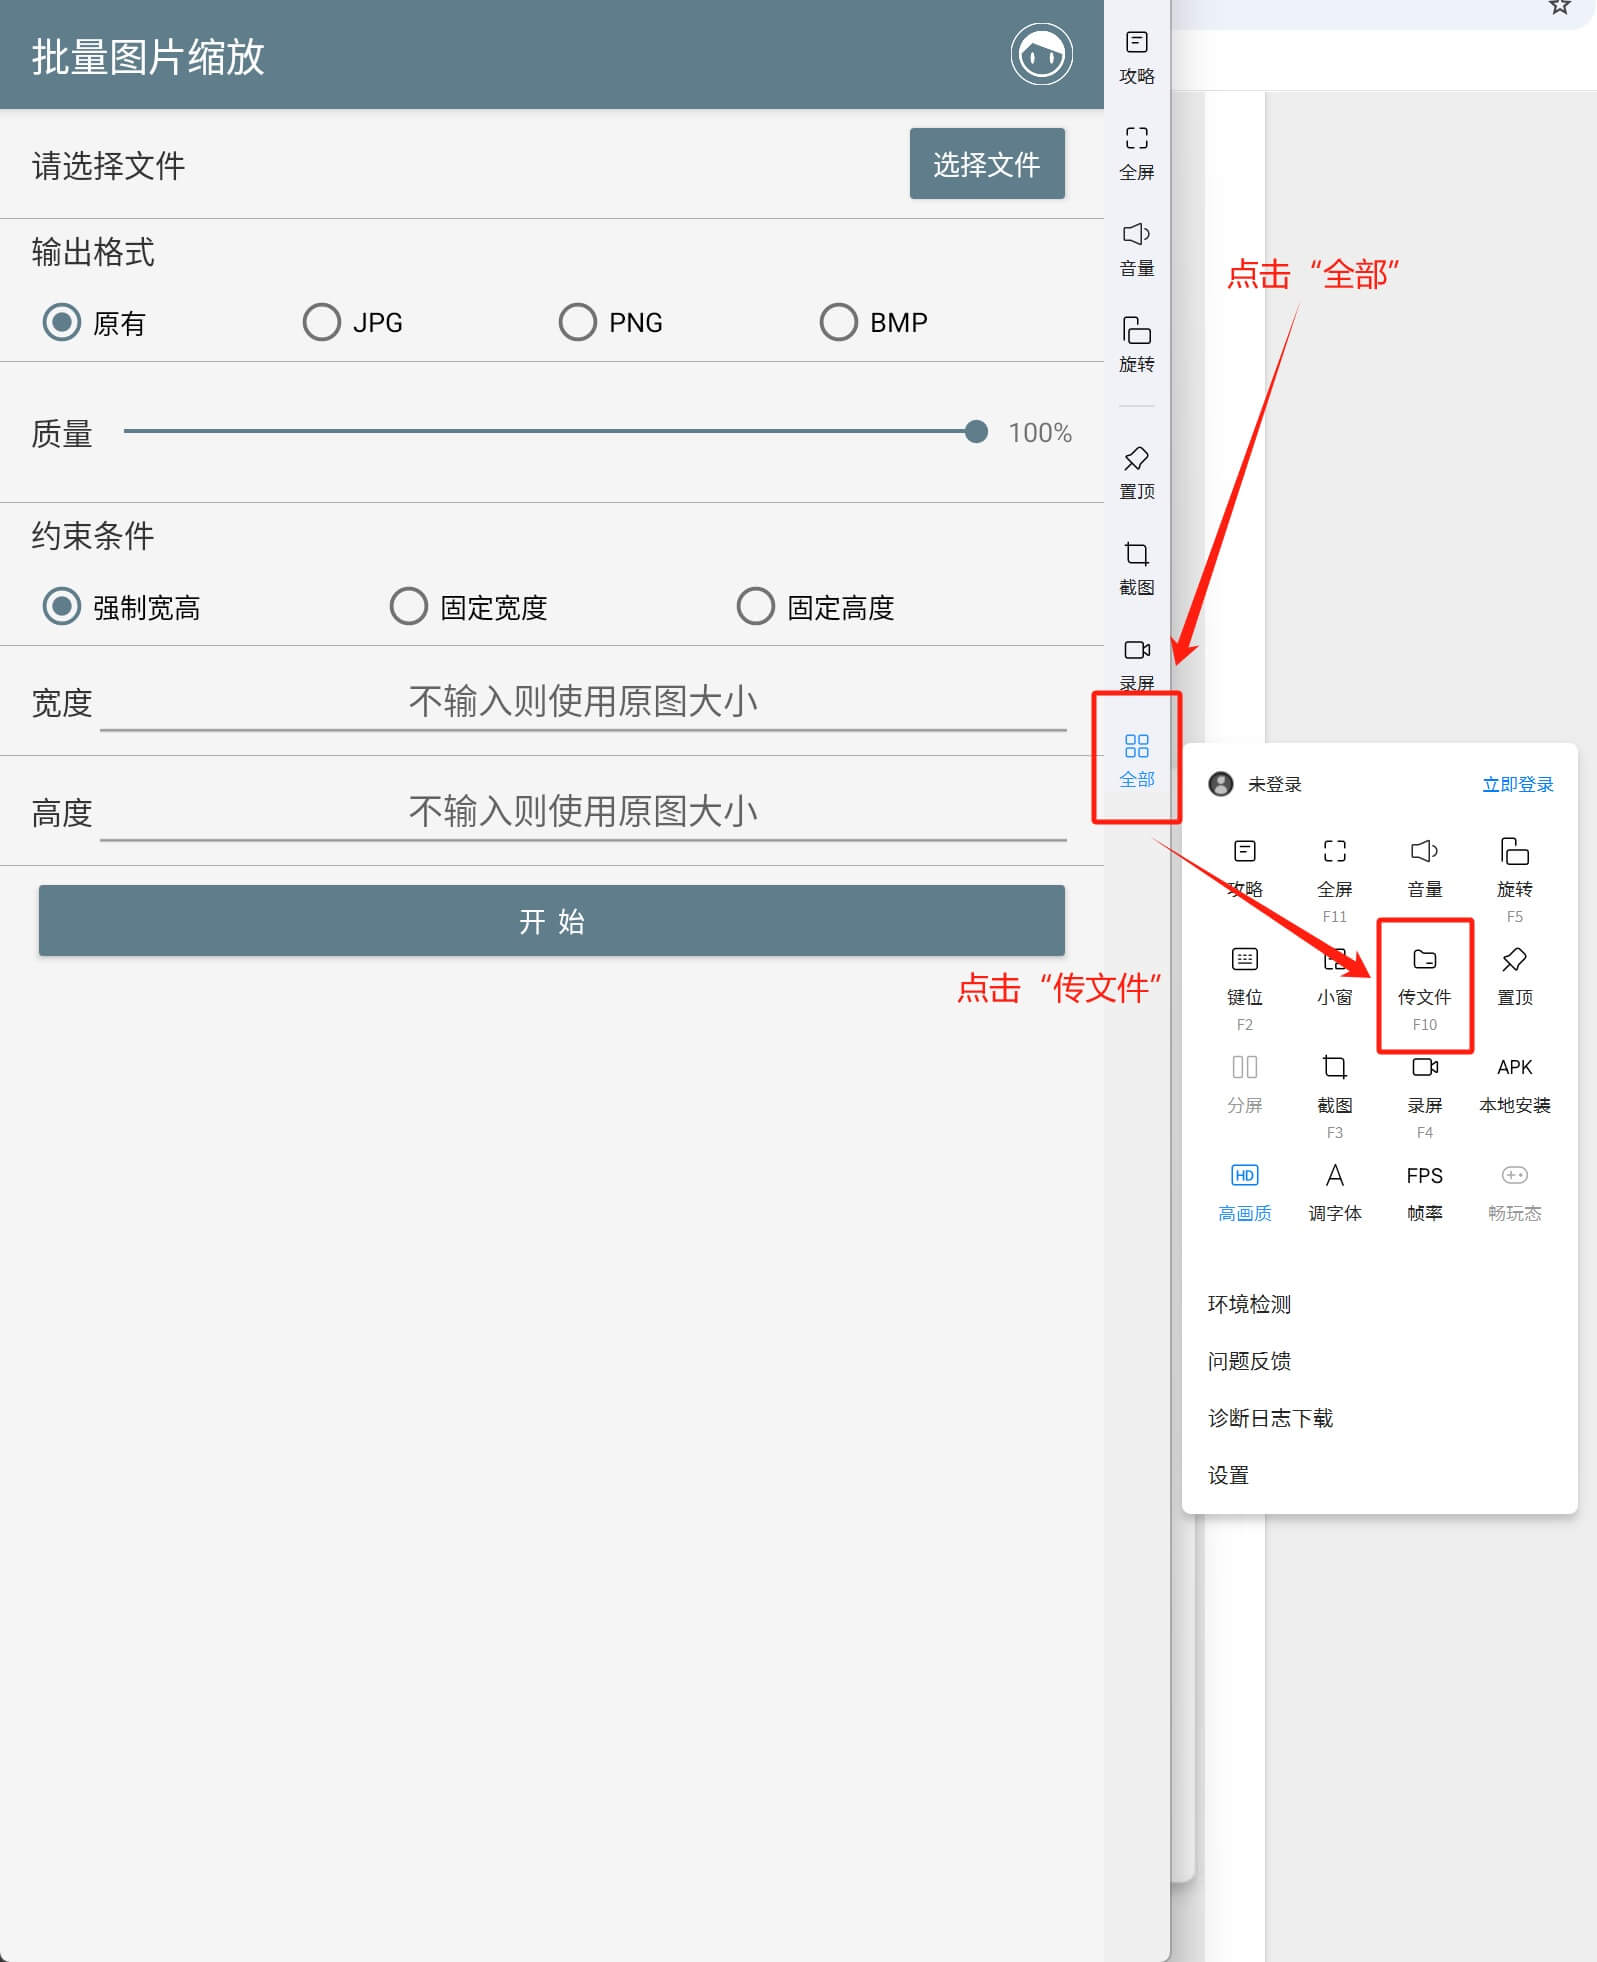Click the avatar icon in app header
This screenshot has width=1597, height=1962.
click(x=1040, y=55)
